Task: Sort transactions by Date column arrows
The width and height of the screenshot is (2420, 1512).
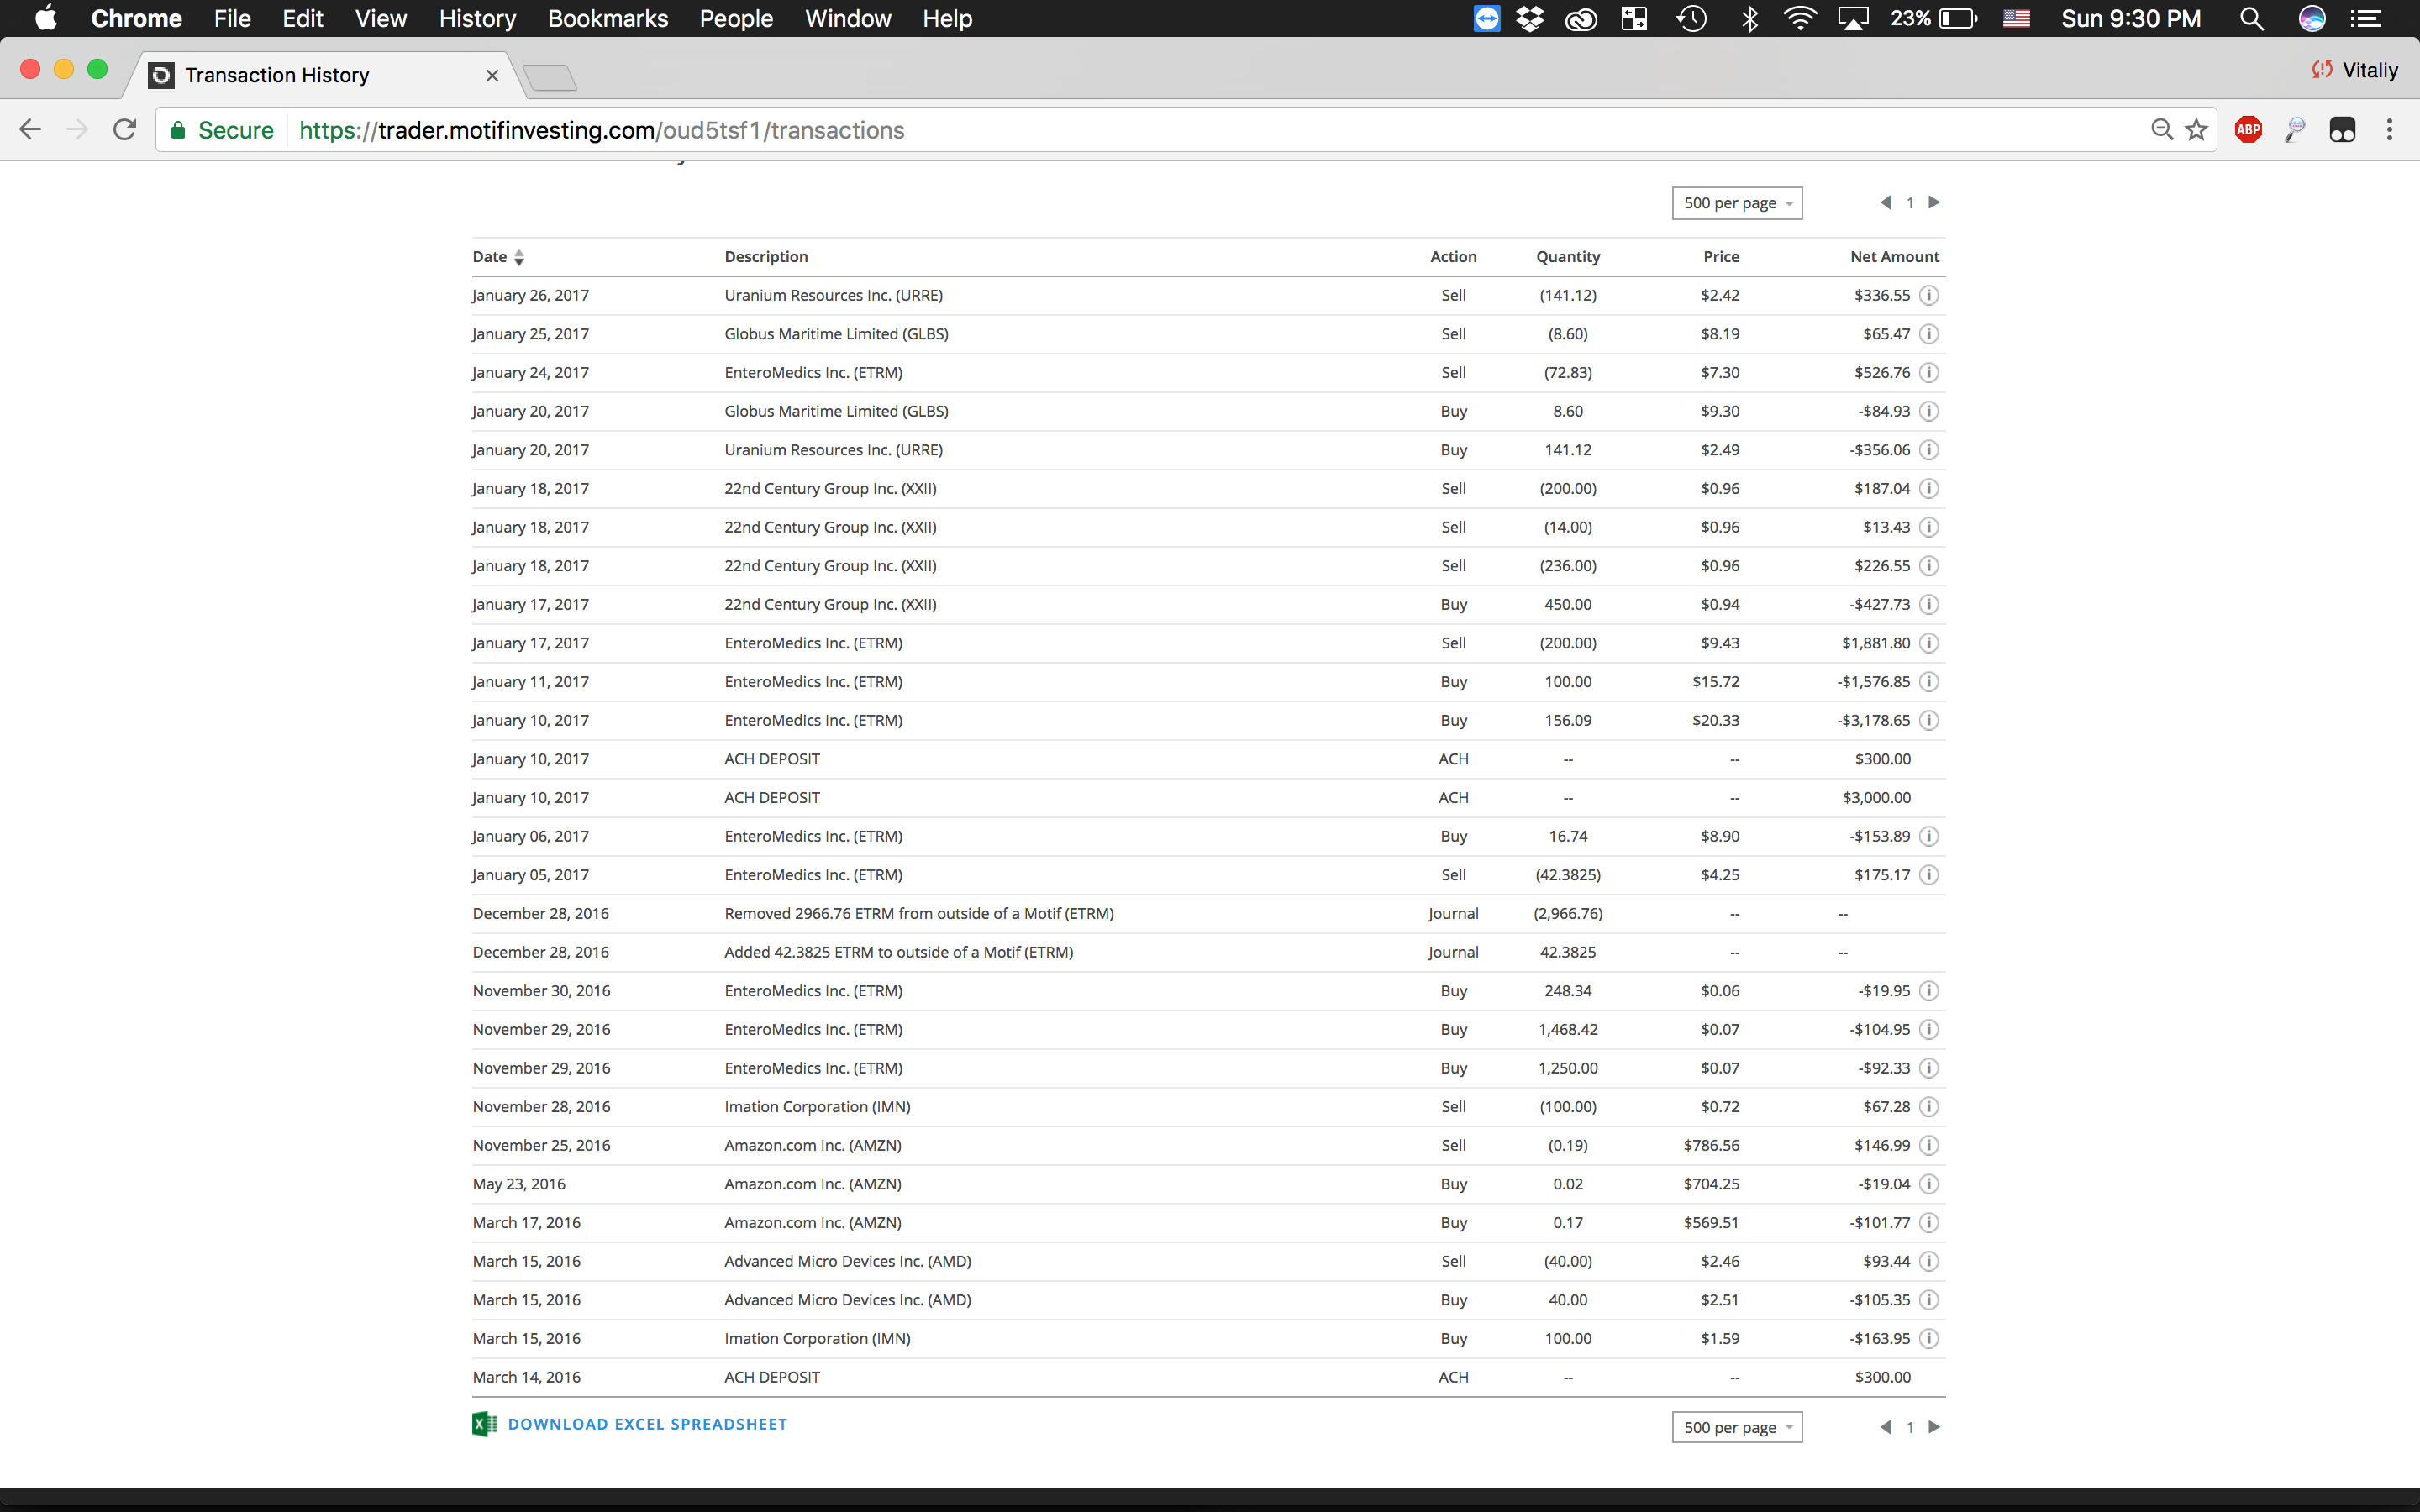Action: click(x=518, y=257)
